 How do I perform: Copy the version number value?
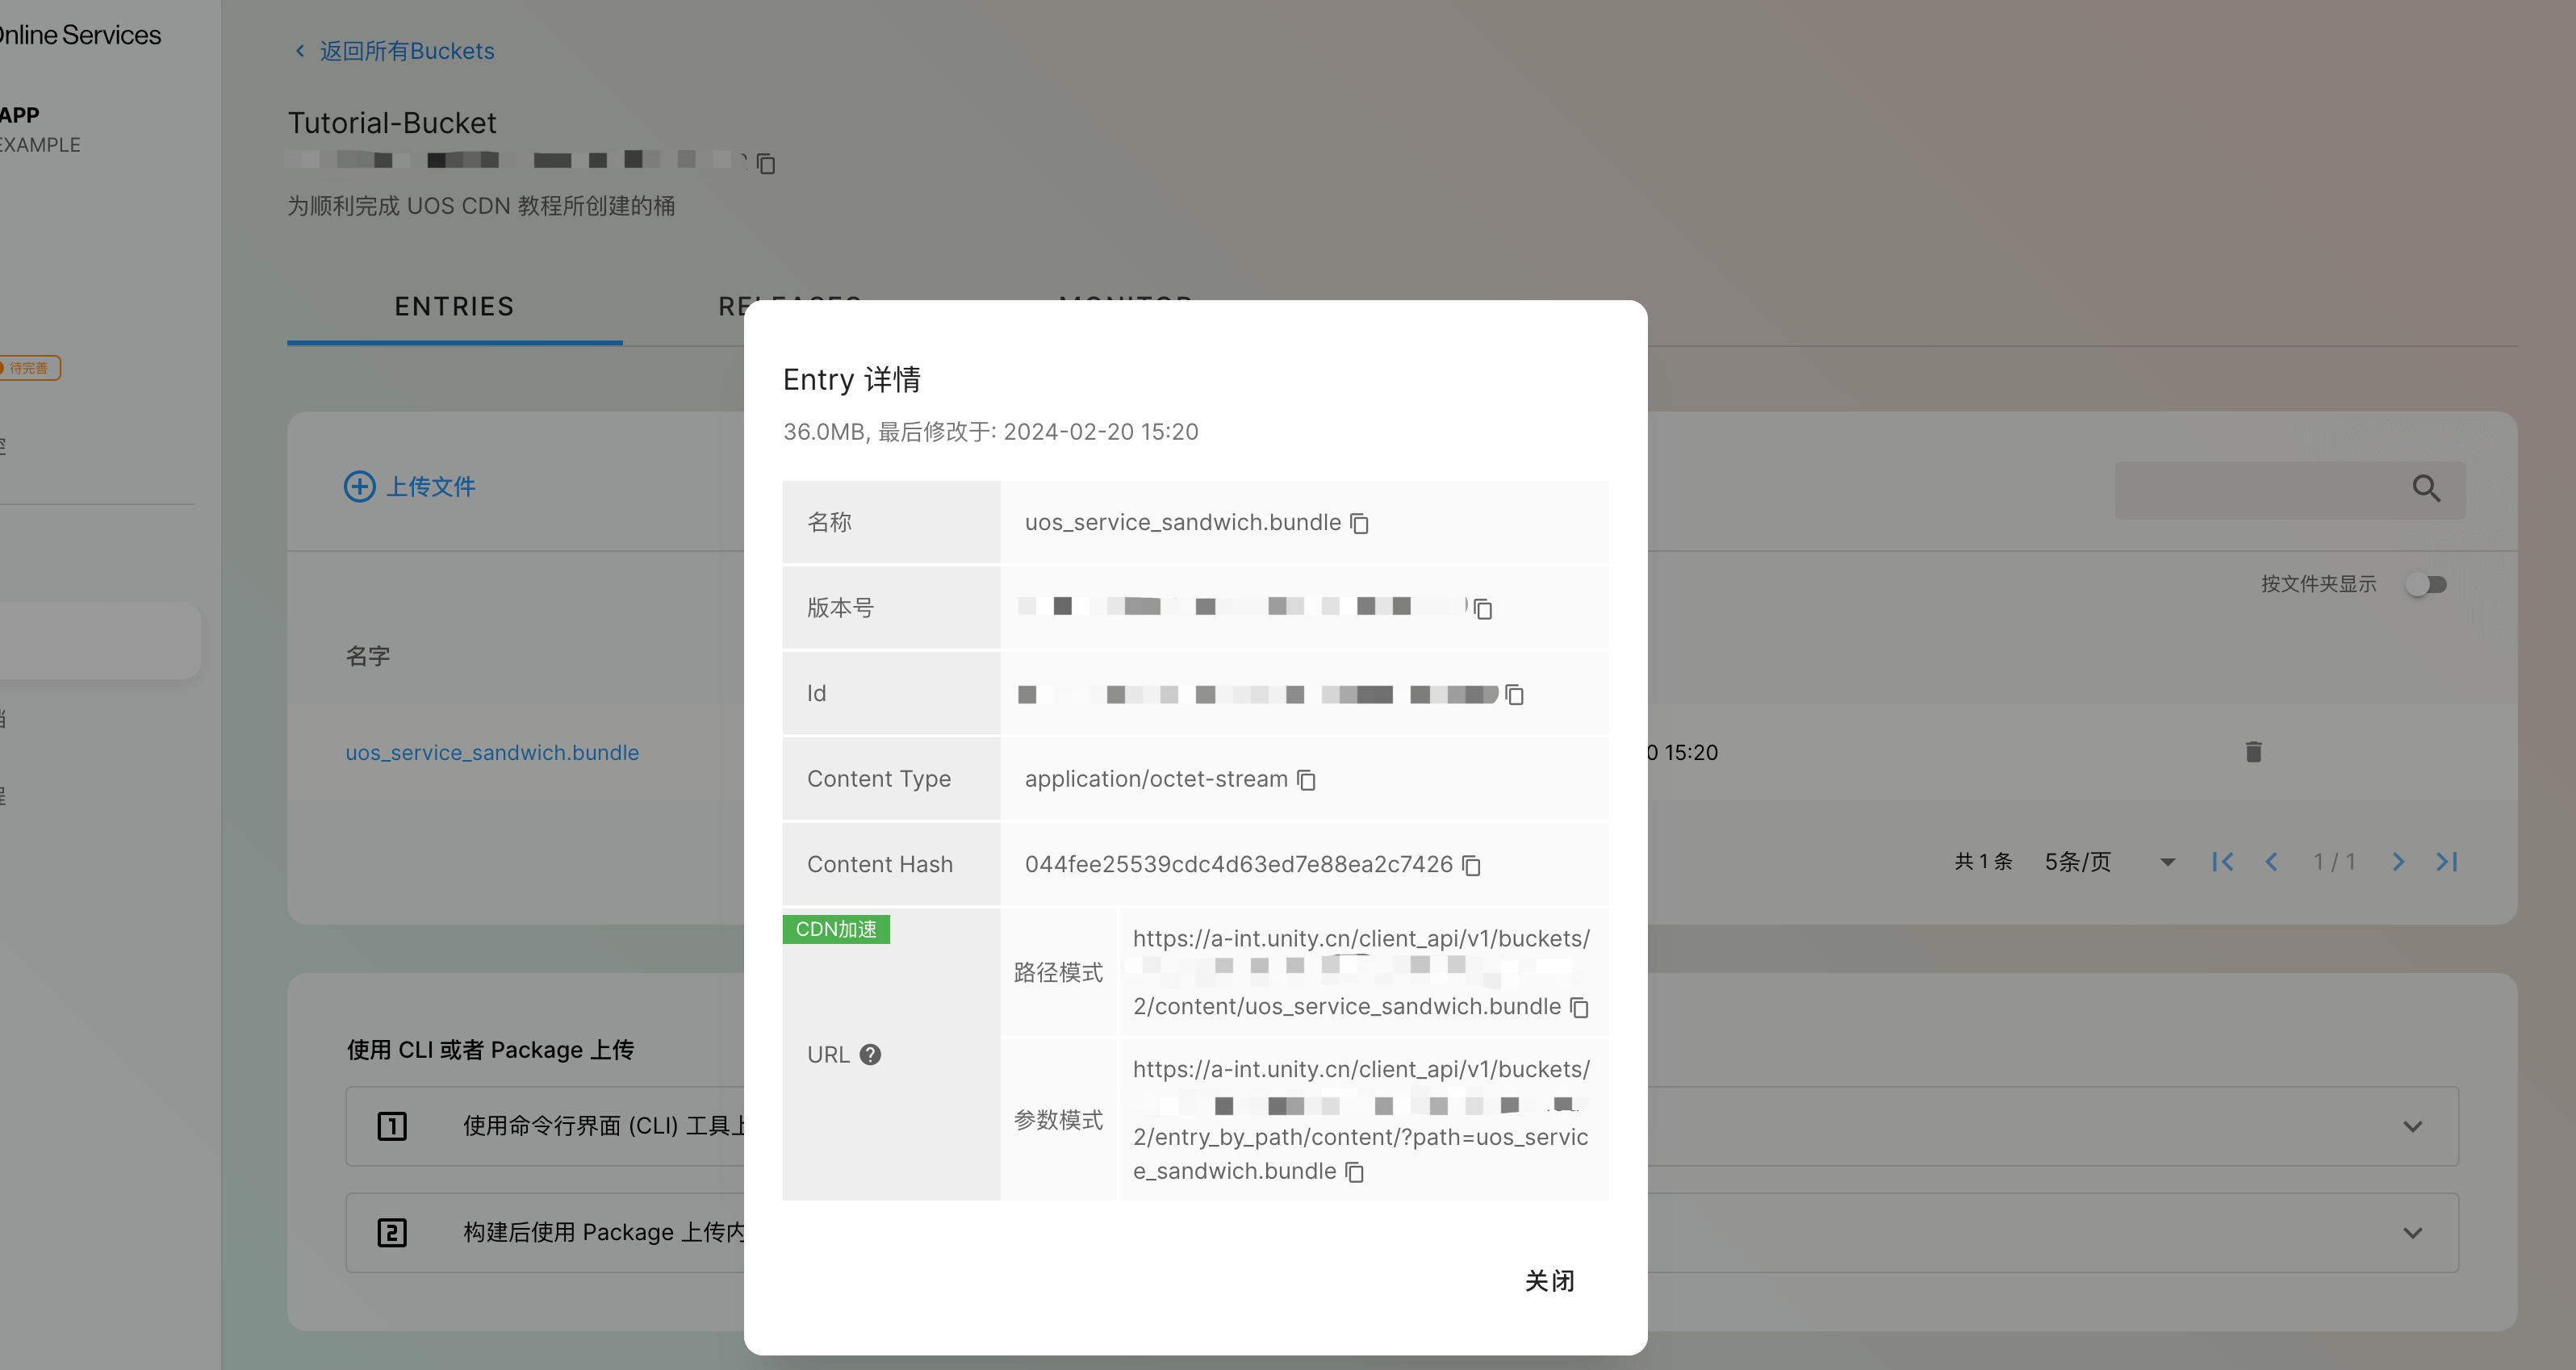(x=1483, y=608)
